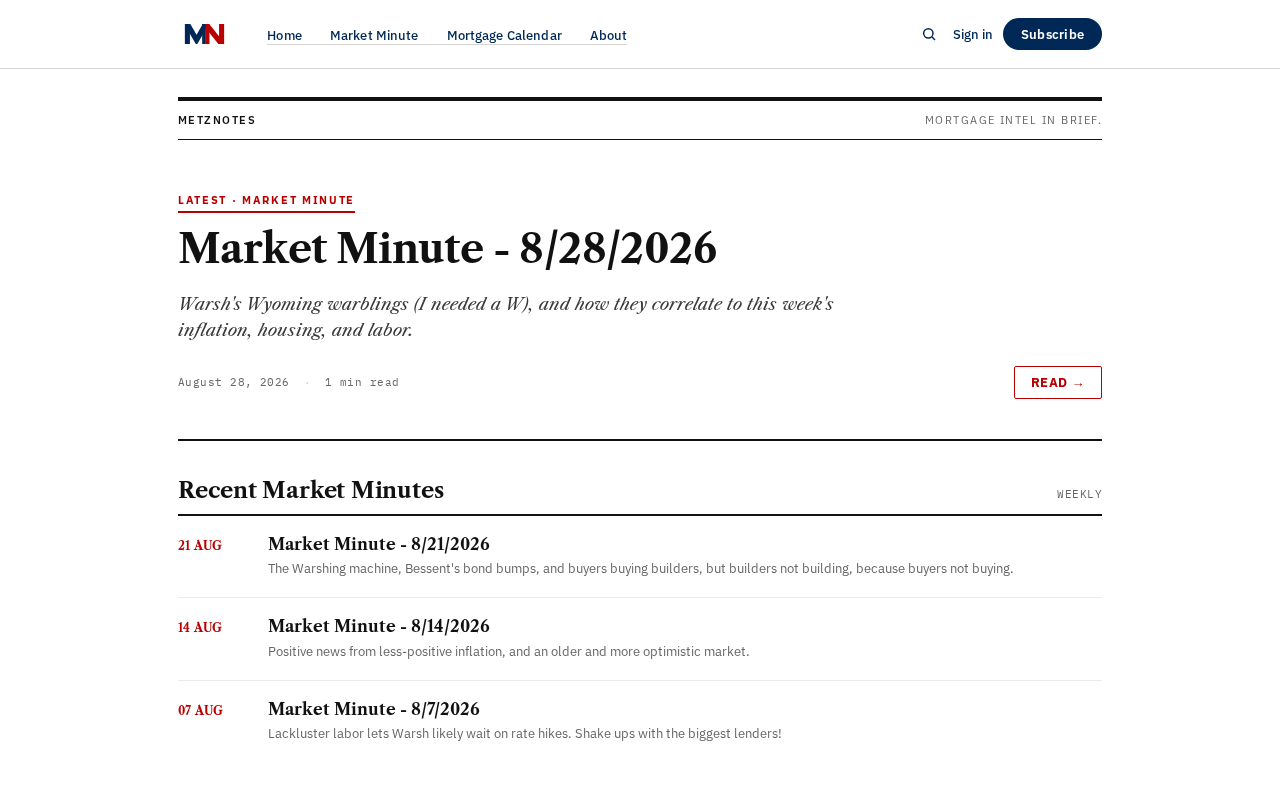Image resolution: width=1280 pixels, height=800 pixels.
Task: Click the MN site logo
Action: pyautogui.click(x=204, y=34)
